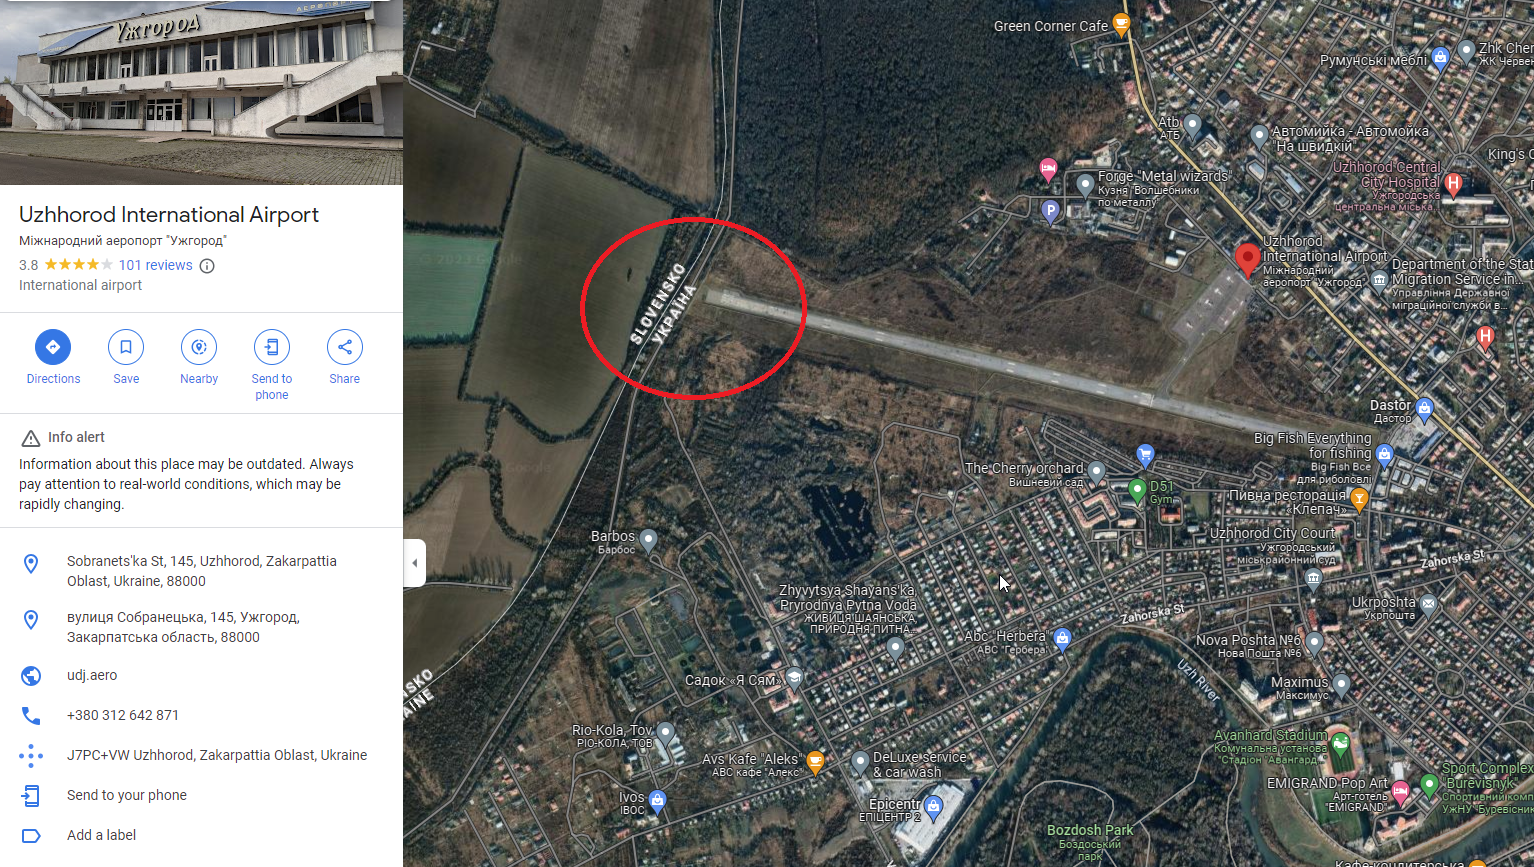Select the Epicentr shopping marker on map
This screenshot has width=1534, height=867.
click(x=933, y=807)
